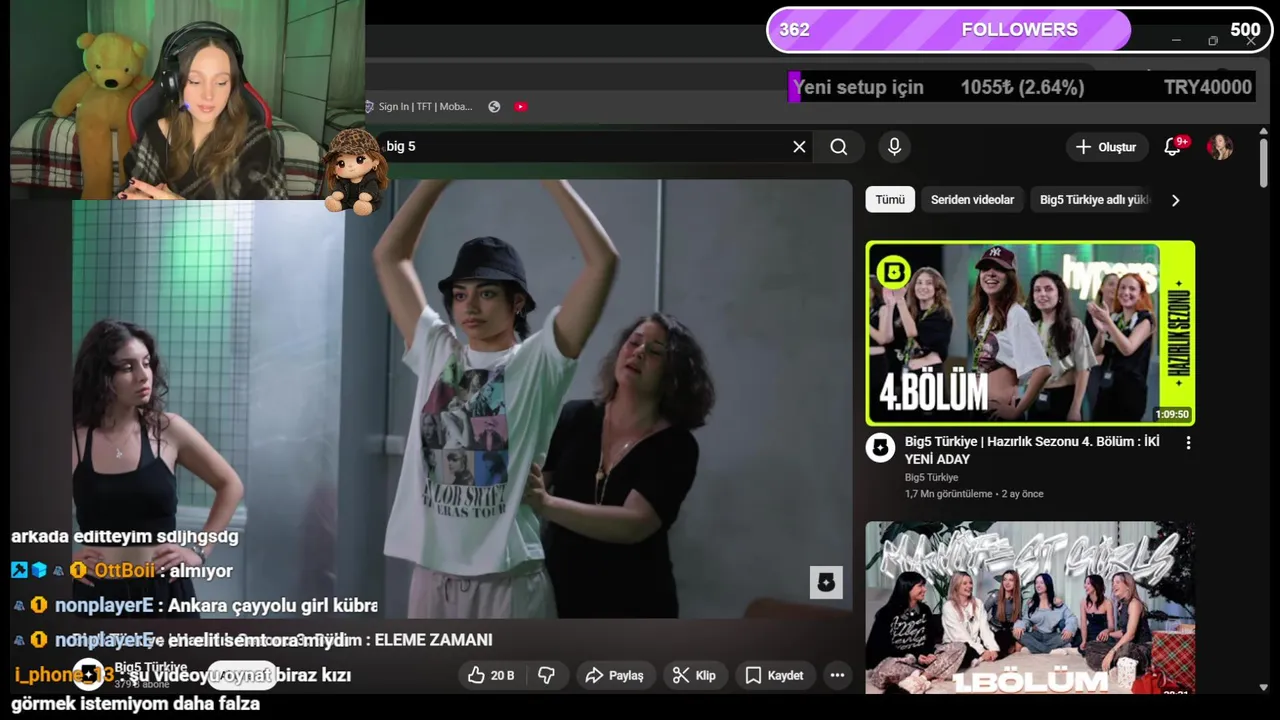This screenshot has height=720, width=1280.
Task: Select the Seriden videolar chip
Action: [x=972, y=200]
